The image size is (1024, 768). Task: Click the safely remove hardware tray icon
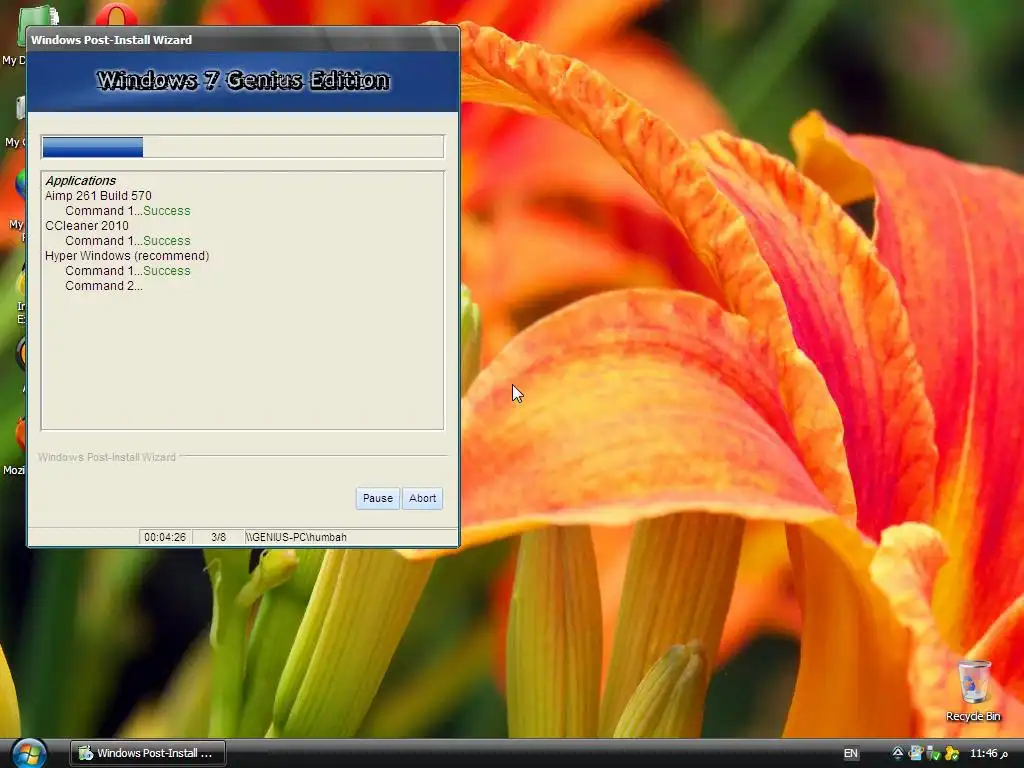pyautogui.click(x=933, y=754)
